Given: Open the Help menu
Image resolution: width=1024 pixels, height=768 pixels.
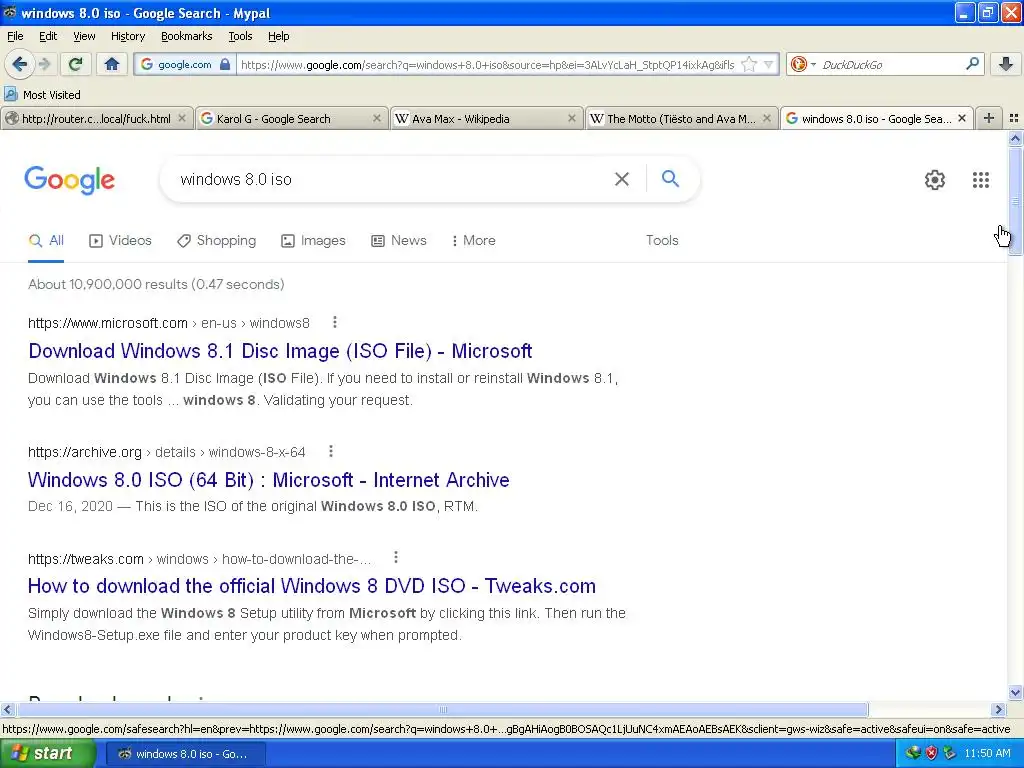Looking at the screenshot, I should [278, 36].
